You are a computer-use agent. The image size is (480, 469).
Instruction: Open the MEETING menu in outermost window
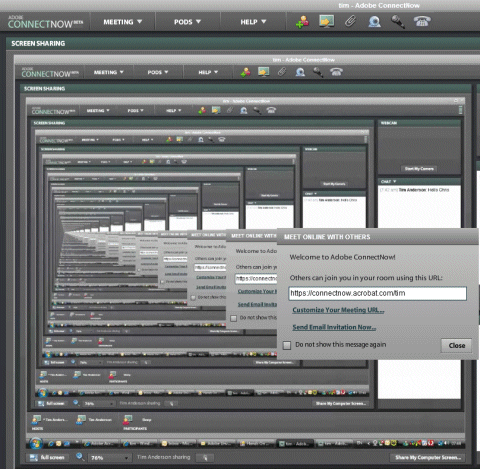click(x=122, y=22)
